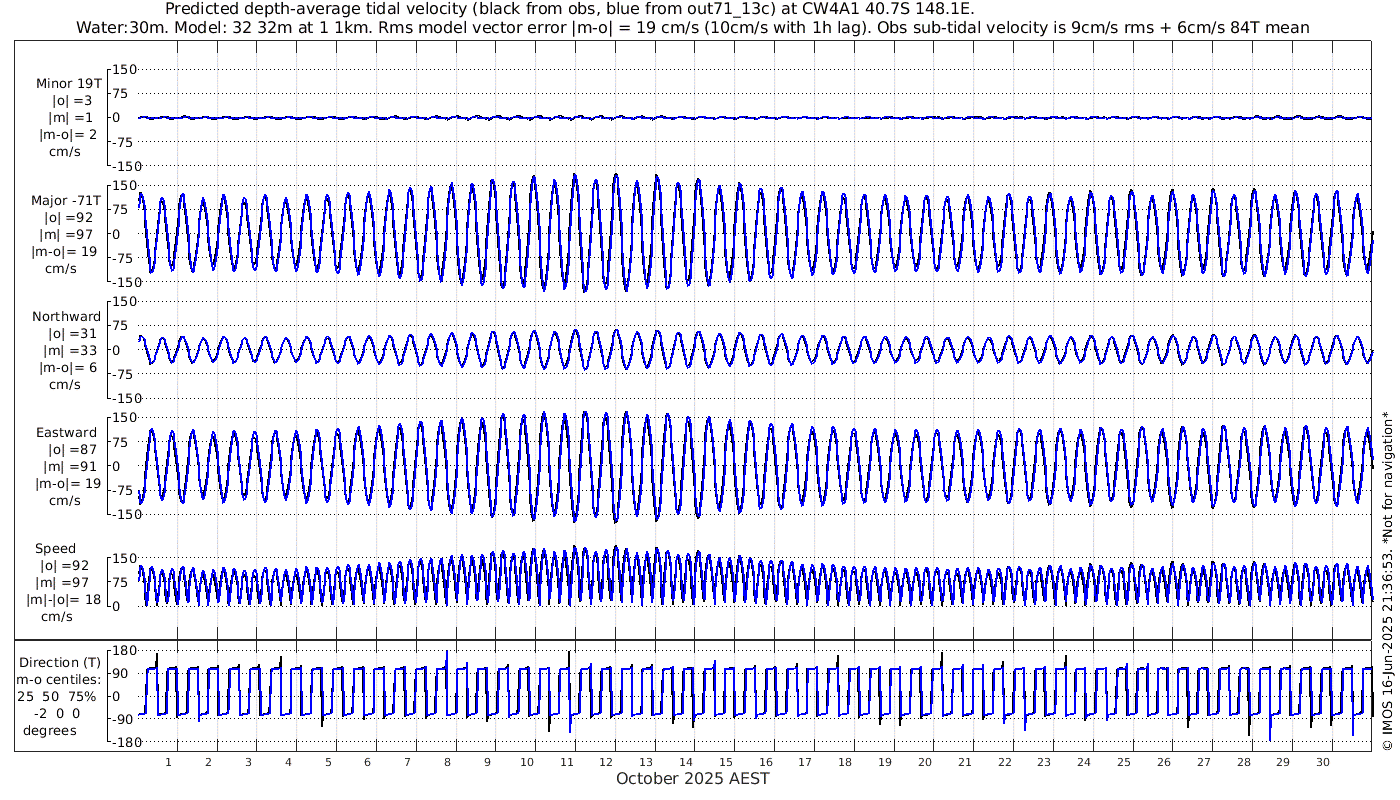Click the 'Eastward' panel label
Image resolution: width=1400 pixels, height=800 pixels.
pos(66,433)
